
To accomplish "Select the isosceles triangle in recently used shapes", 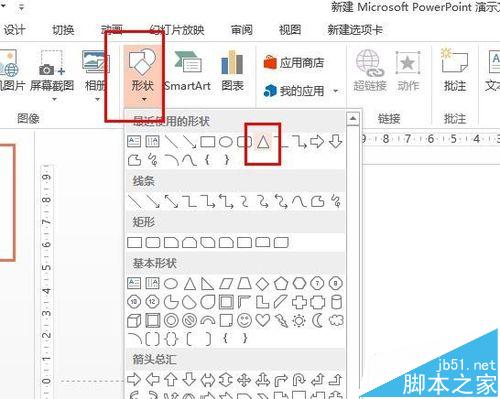I will coord(263,142).
